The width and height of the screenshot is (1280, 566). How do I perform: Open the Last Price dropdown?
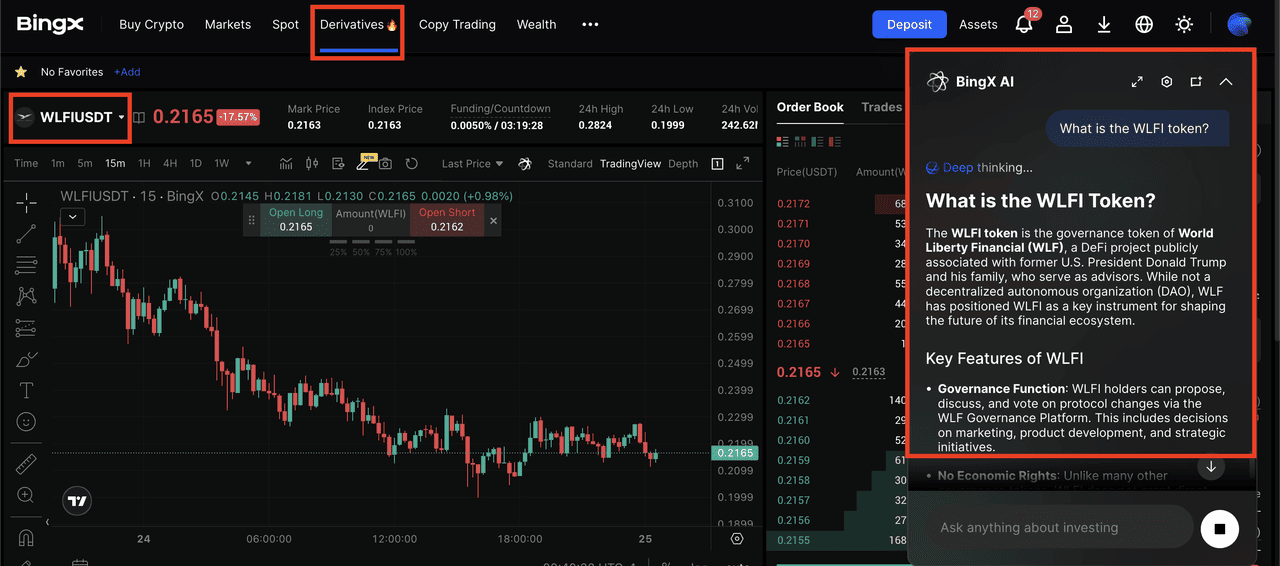pos(473,163)
